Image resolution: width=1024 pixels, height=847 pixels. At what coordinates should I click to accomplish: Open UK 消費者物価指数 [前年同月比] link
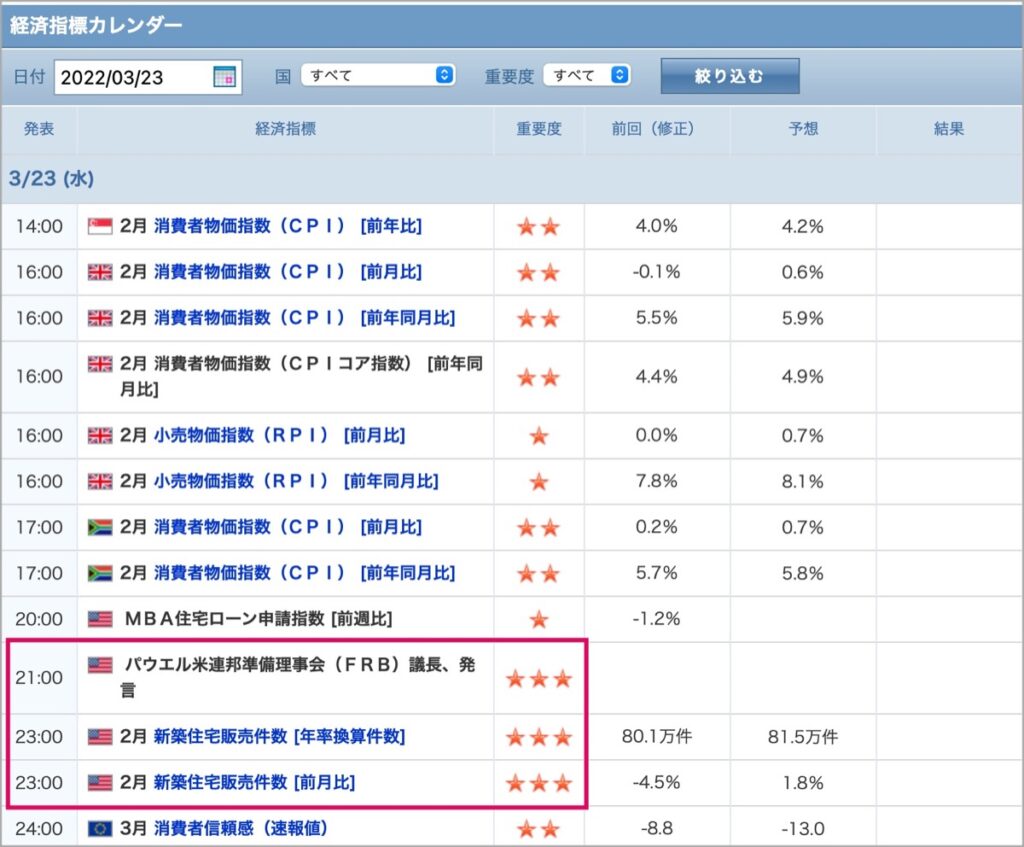click(x=304, y=317)
